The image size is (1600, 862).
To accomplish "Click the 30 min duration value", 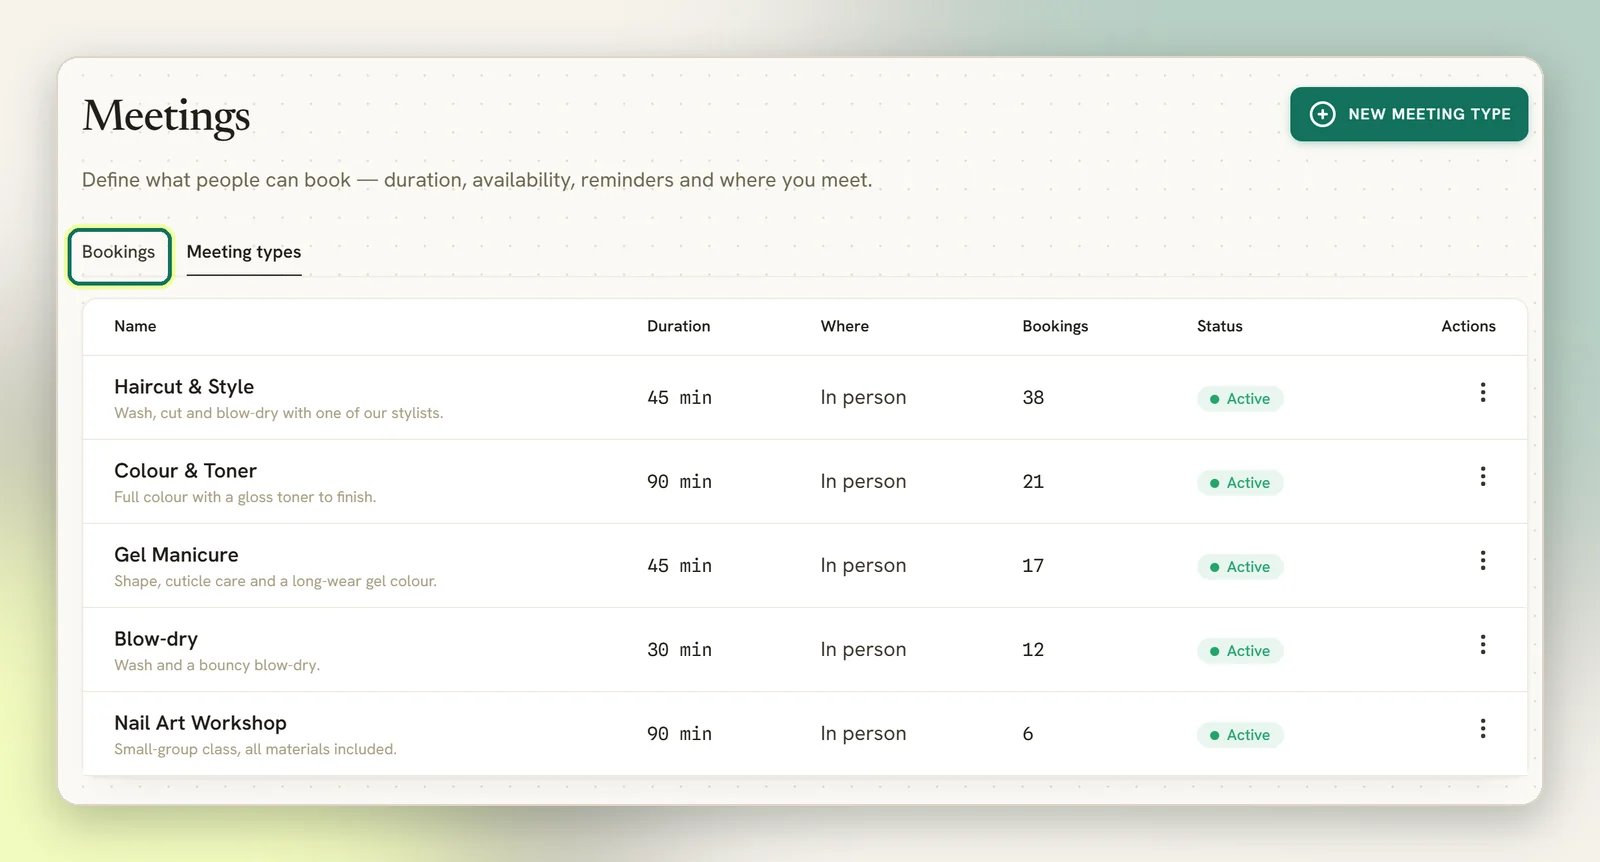I will (680, 650).
